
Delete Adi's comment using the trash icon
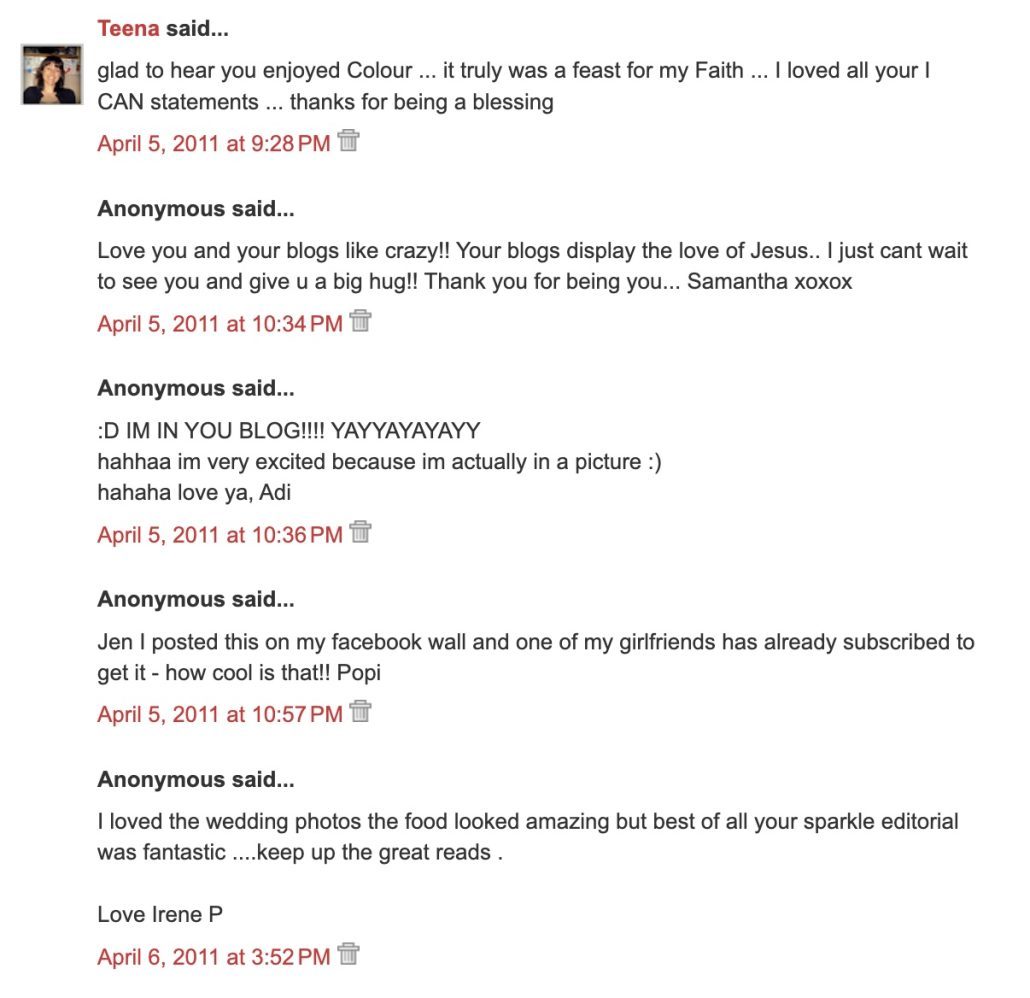click(361, 532)
